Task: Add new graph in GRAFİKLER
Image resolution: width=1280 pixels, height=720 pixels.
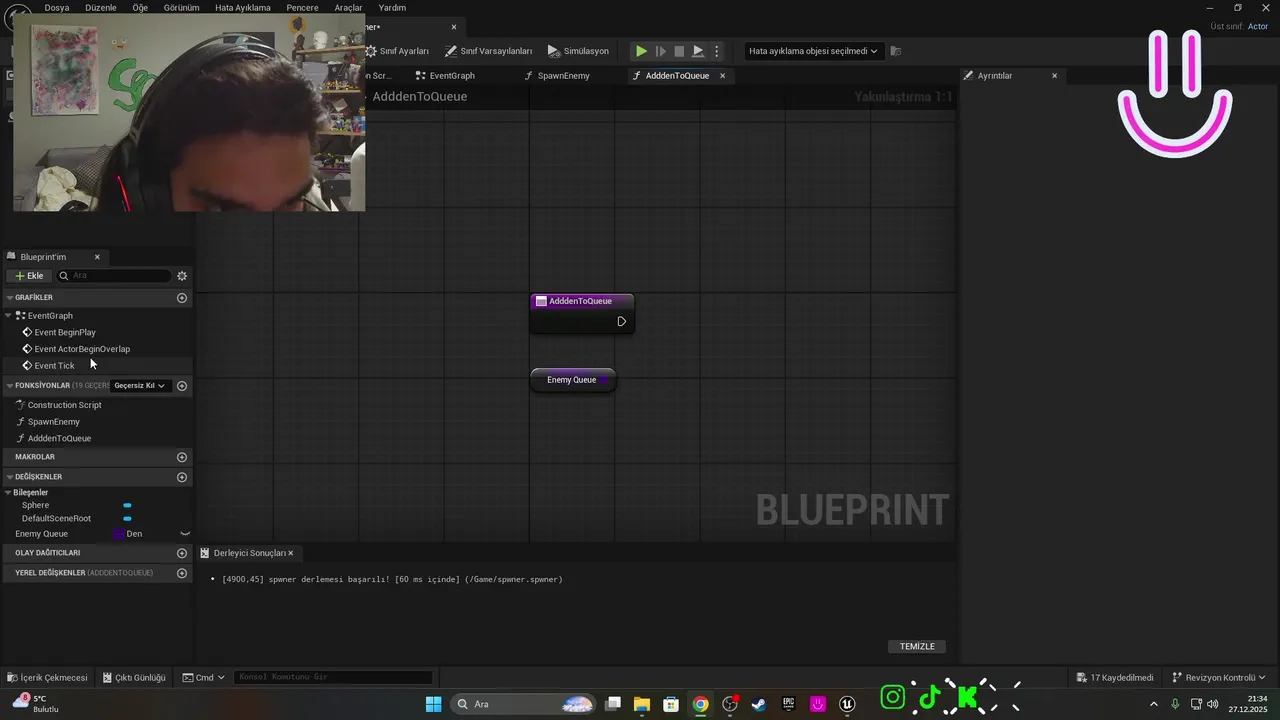Action: click(182, 298)
